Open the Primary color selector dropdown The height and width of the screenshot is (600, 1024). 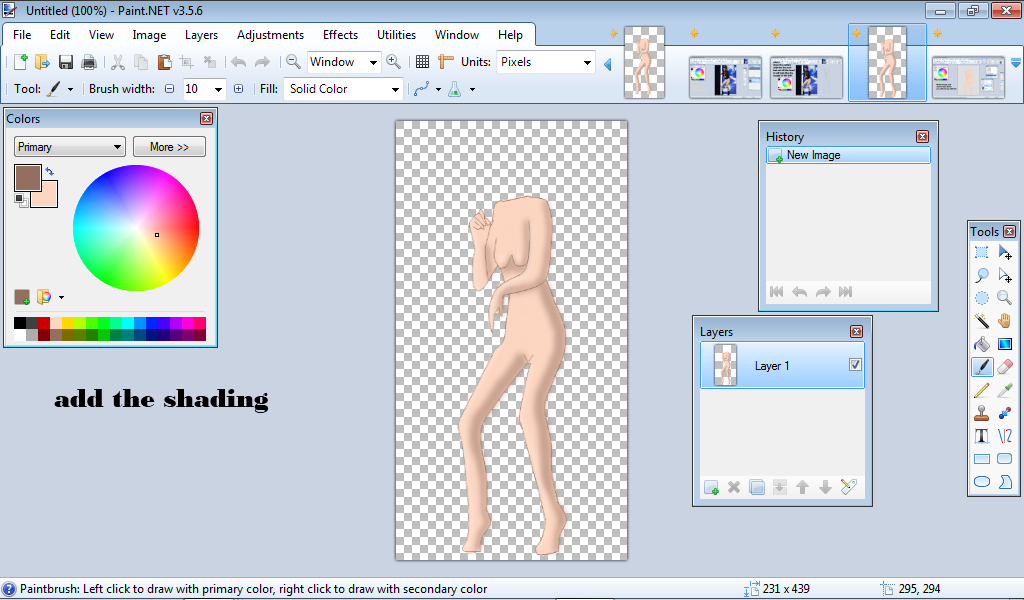[69, 147]
